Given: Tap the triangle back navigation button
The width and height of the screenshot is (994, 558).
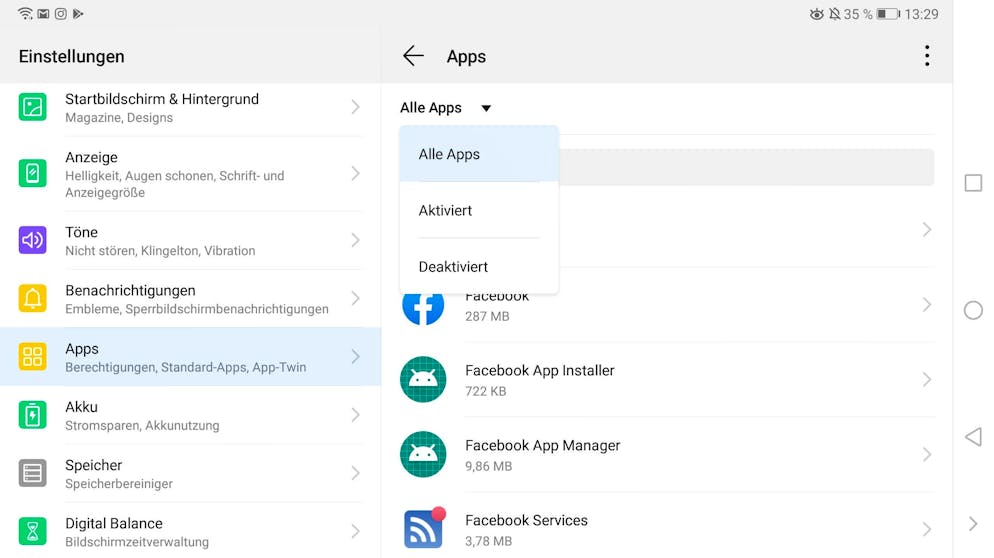Looking at the screenshot, I should point(973,437).
